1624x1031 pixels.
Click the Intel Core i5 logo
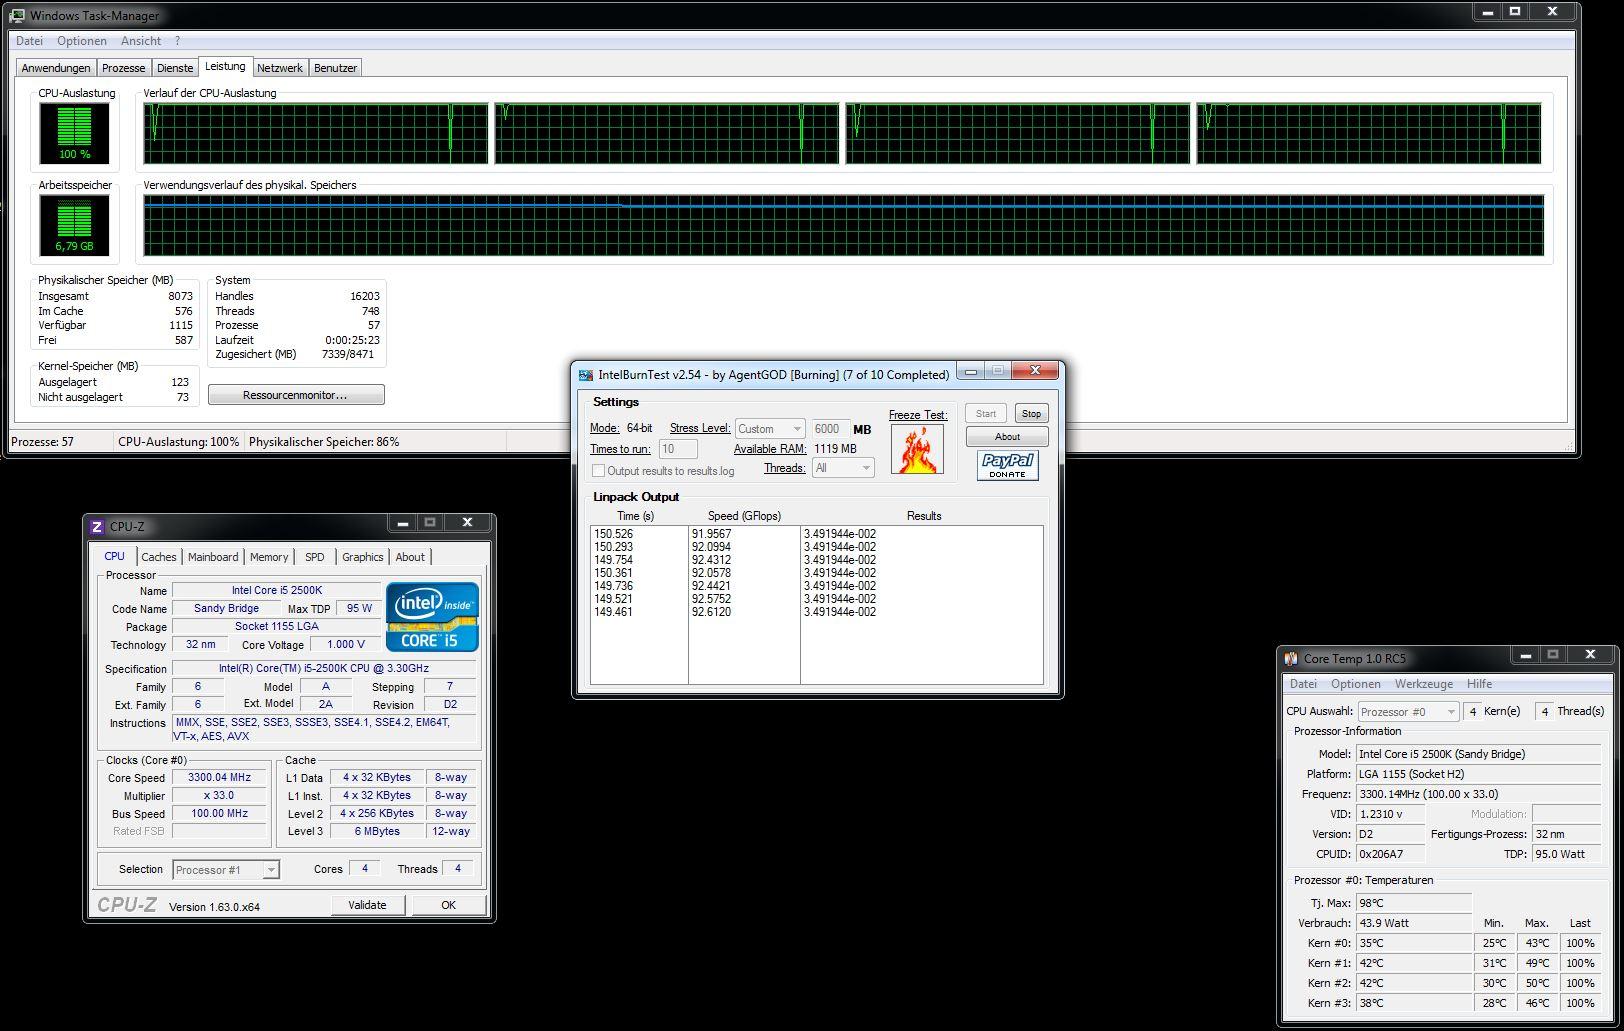[432, 617]
